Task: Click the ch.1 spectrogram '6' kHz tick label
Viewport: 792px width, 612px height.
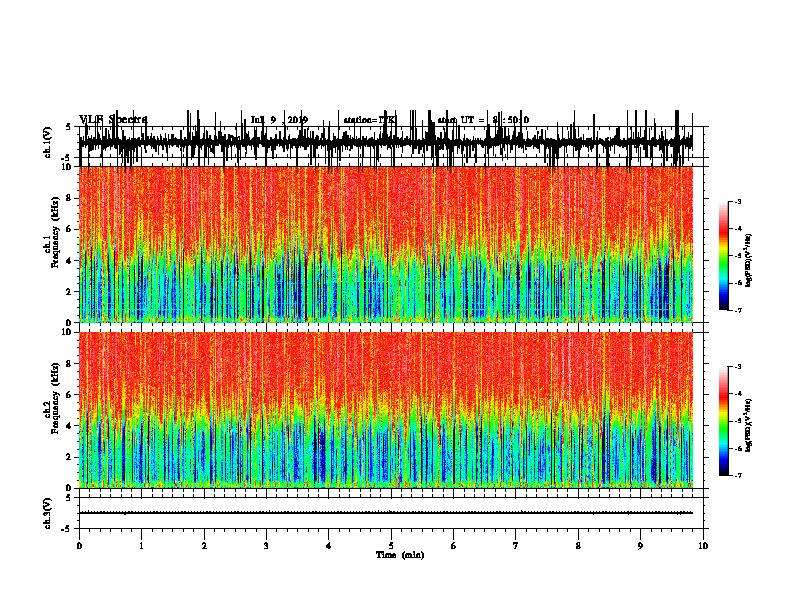Action: [x=70, y=229]
